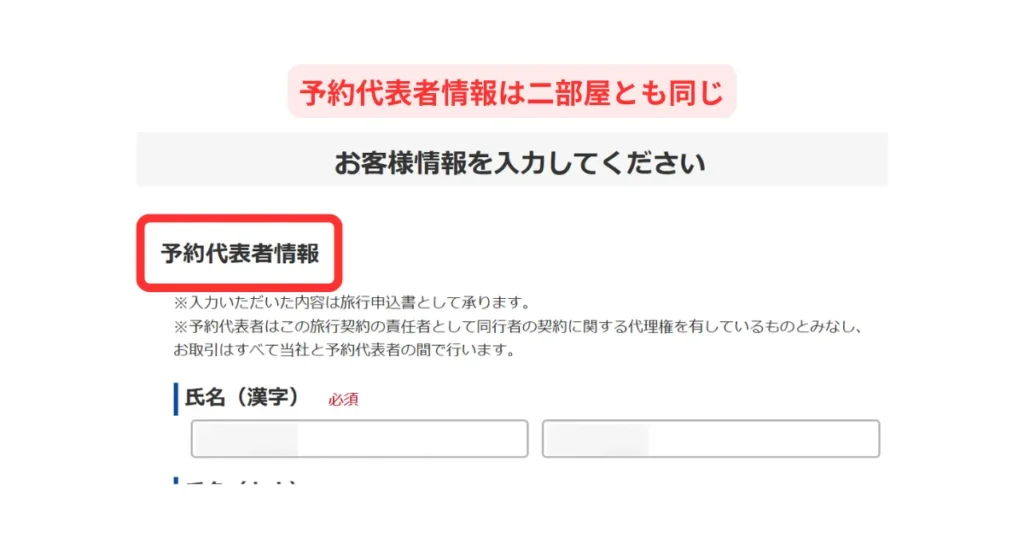Image resolution: width=1024 pixels, height=538 pixels.
Task: Click the 氏名（漢字） field label
Action: click(x=242, y=397)
